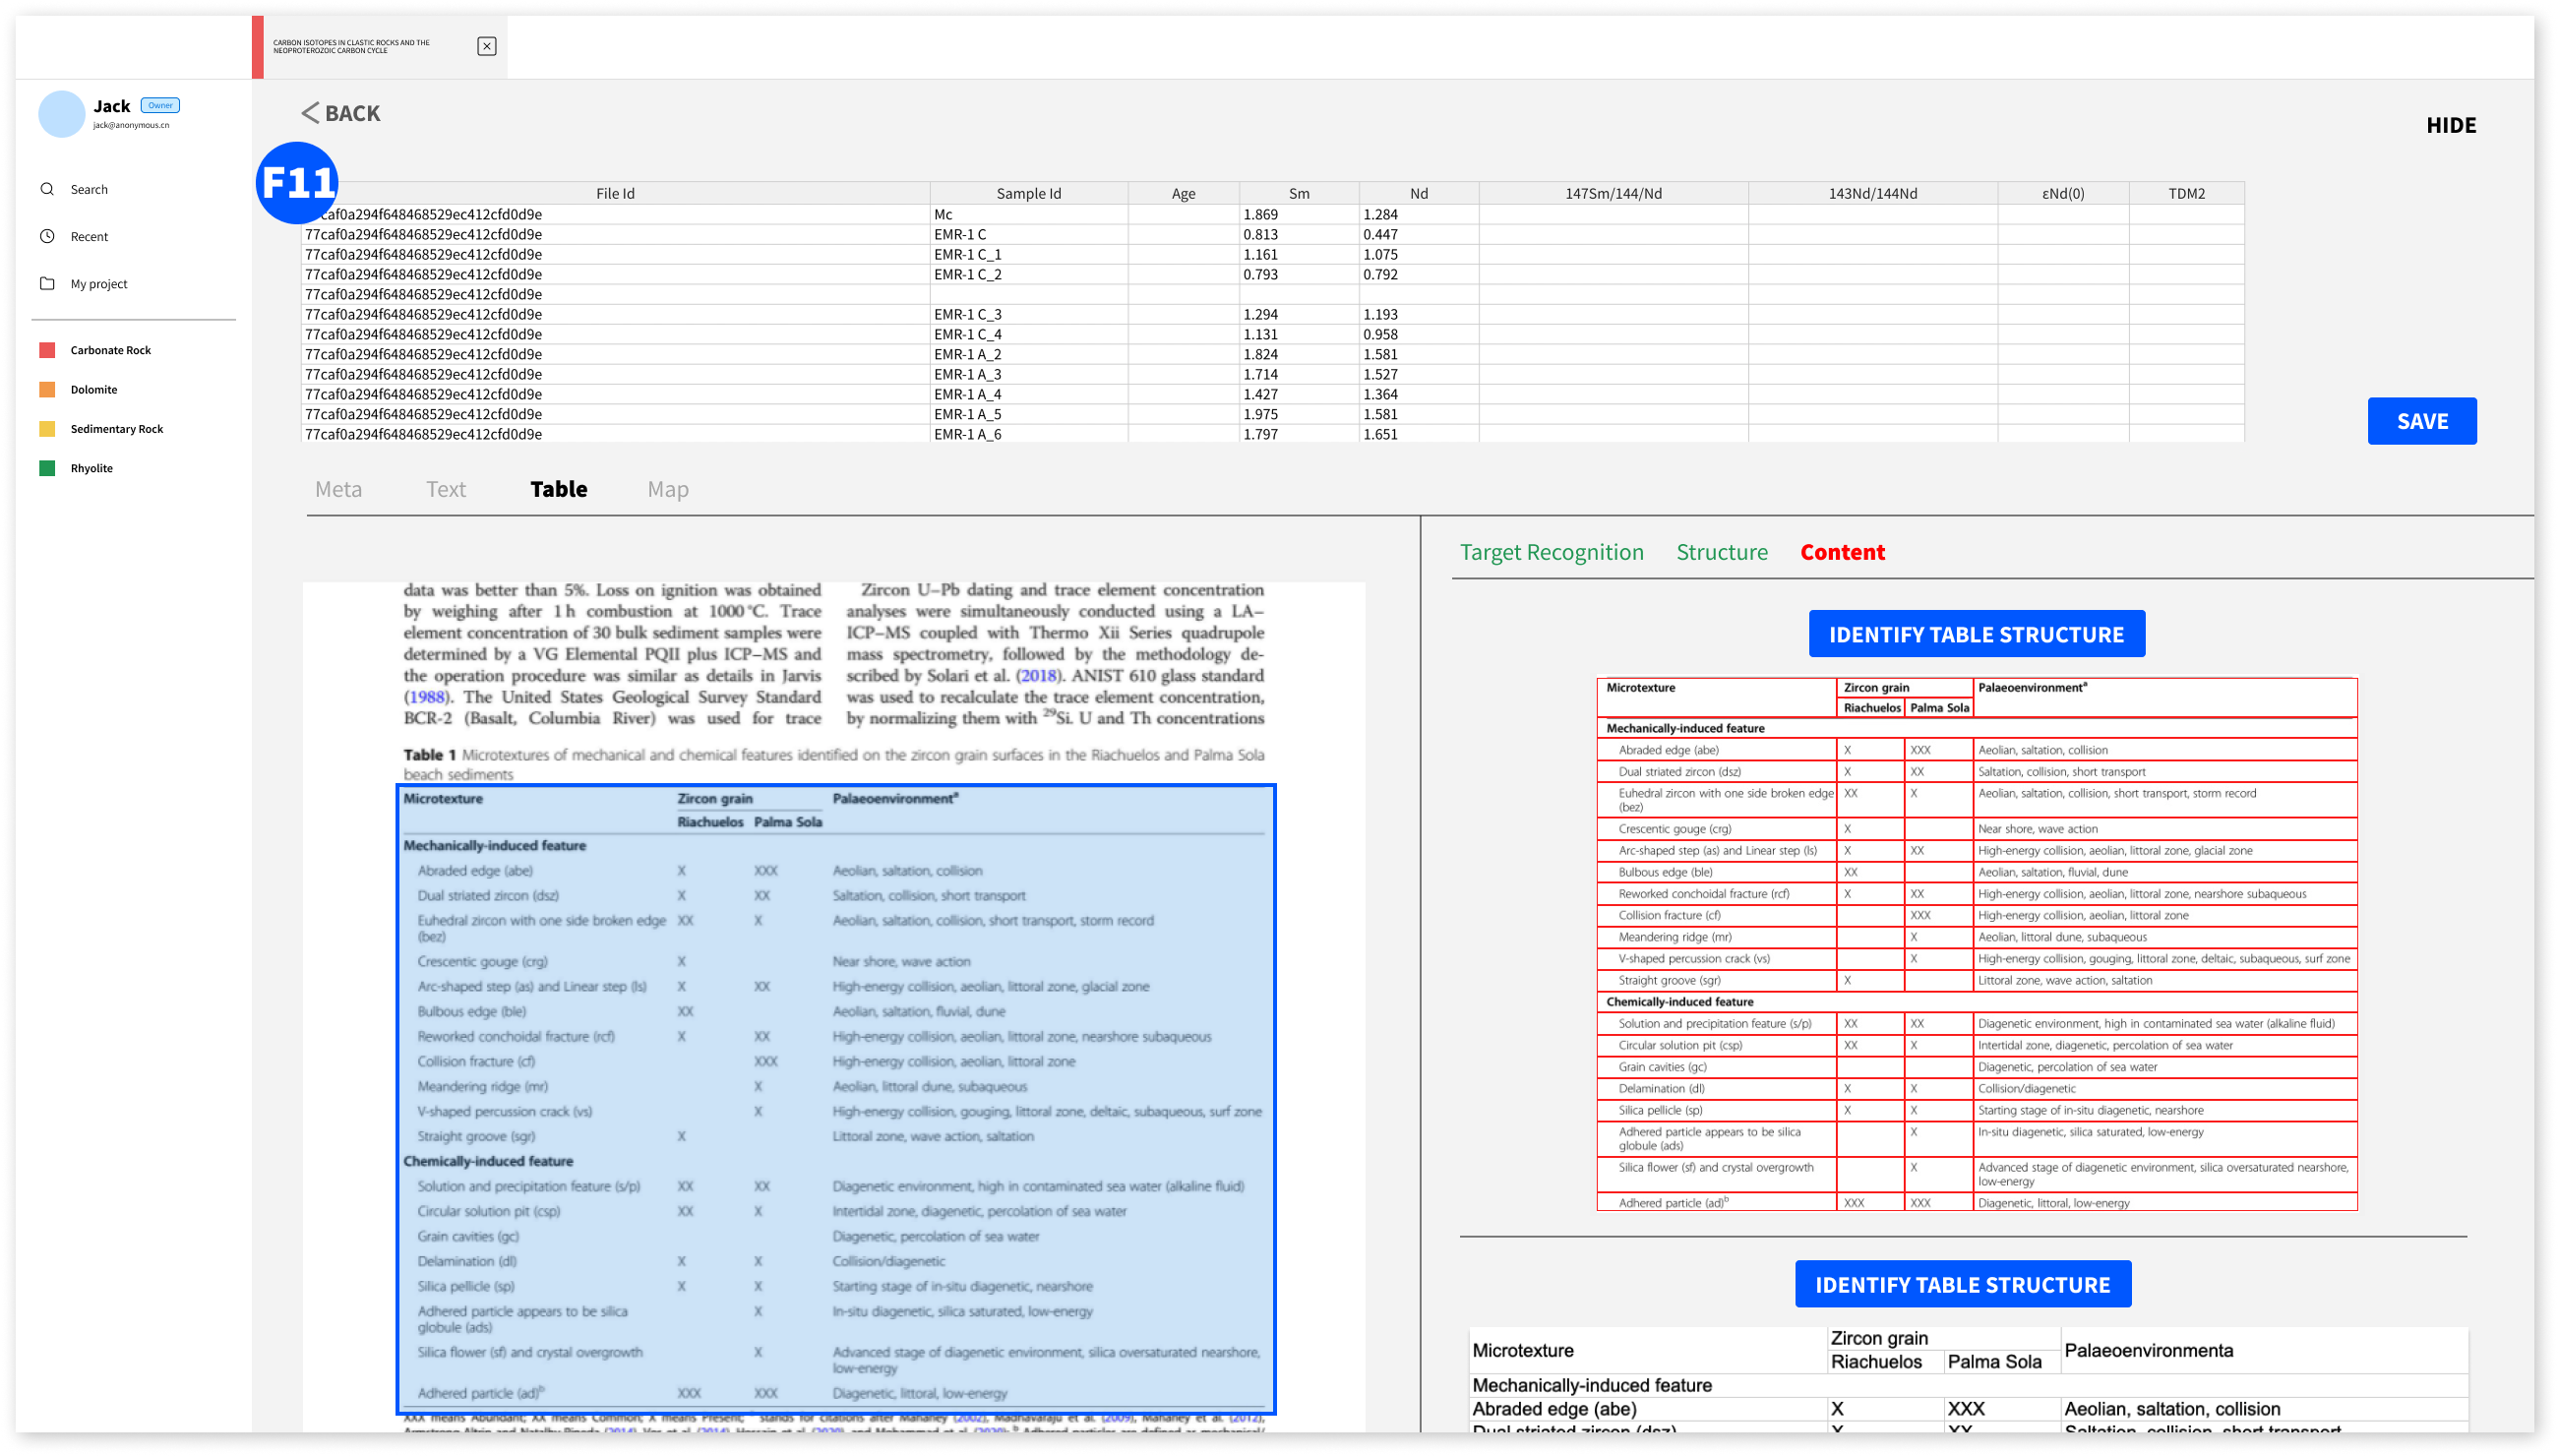Open My project folder icon
Viewport: 2558px width, 1456px height.
47,283
